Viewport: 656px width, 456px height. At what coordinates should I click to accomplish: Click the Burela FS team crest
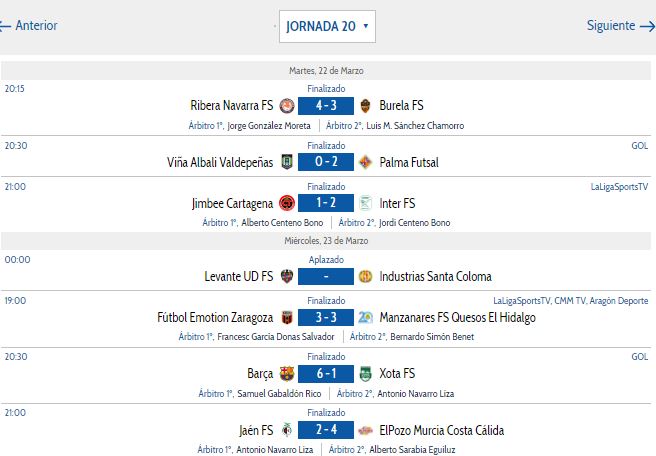pyautogui.click(x=365, y=105)
